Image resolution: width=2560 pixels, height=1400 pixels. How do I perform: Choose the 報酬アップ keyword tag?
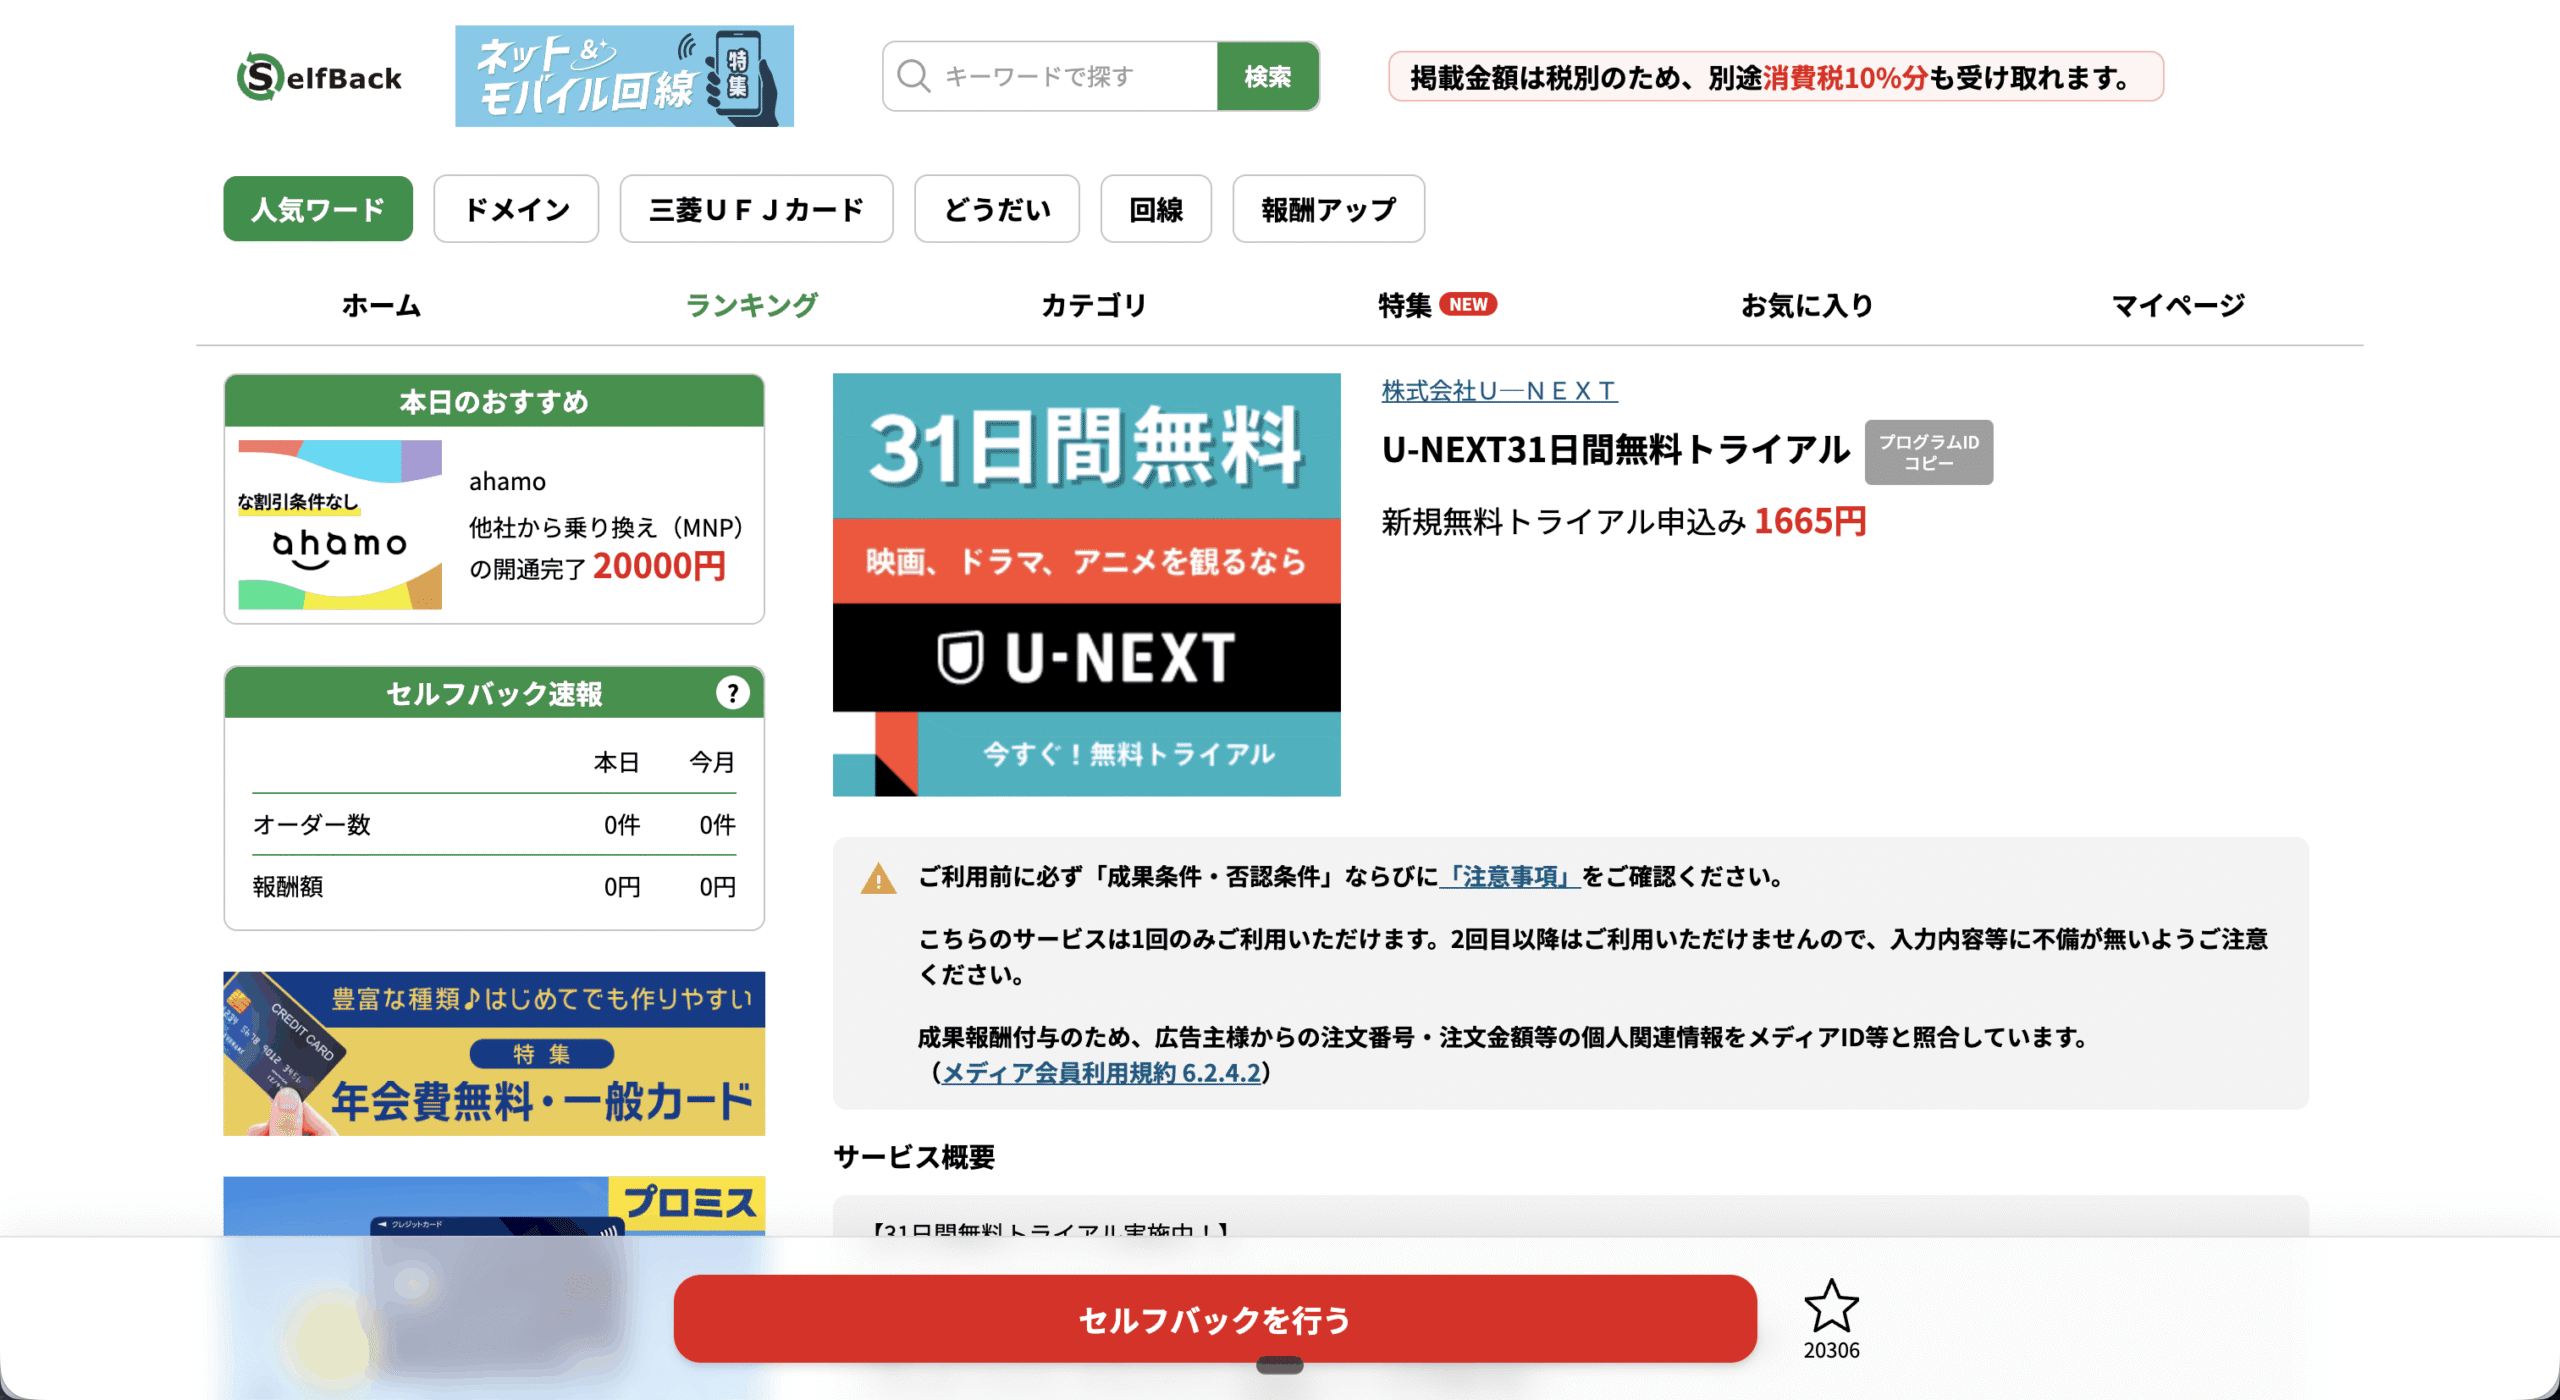[x=1328, y=209]
